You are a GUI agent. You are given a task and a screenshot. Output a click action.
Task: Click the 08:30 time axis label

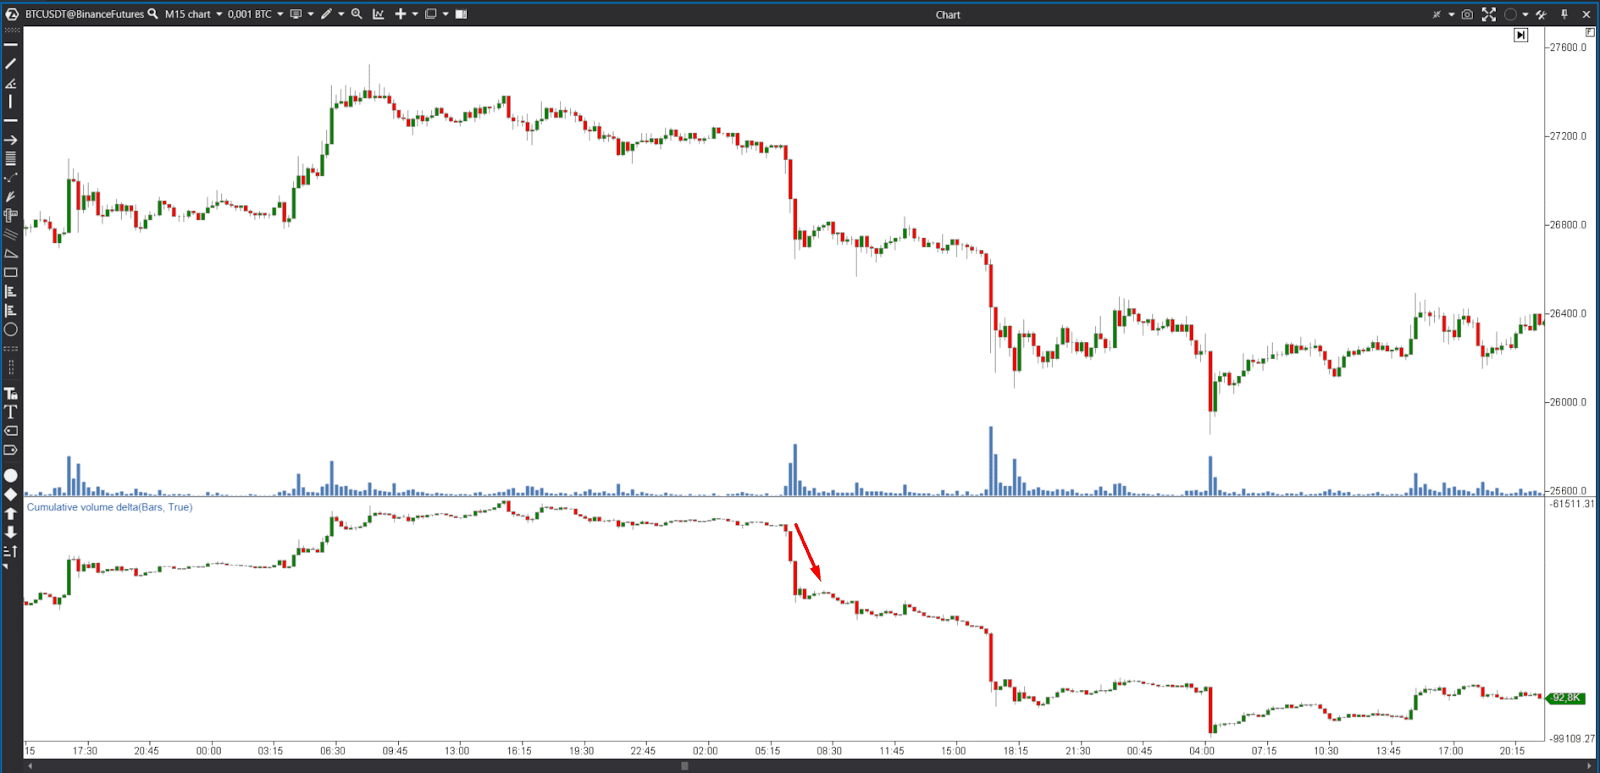click(829, 750)
